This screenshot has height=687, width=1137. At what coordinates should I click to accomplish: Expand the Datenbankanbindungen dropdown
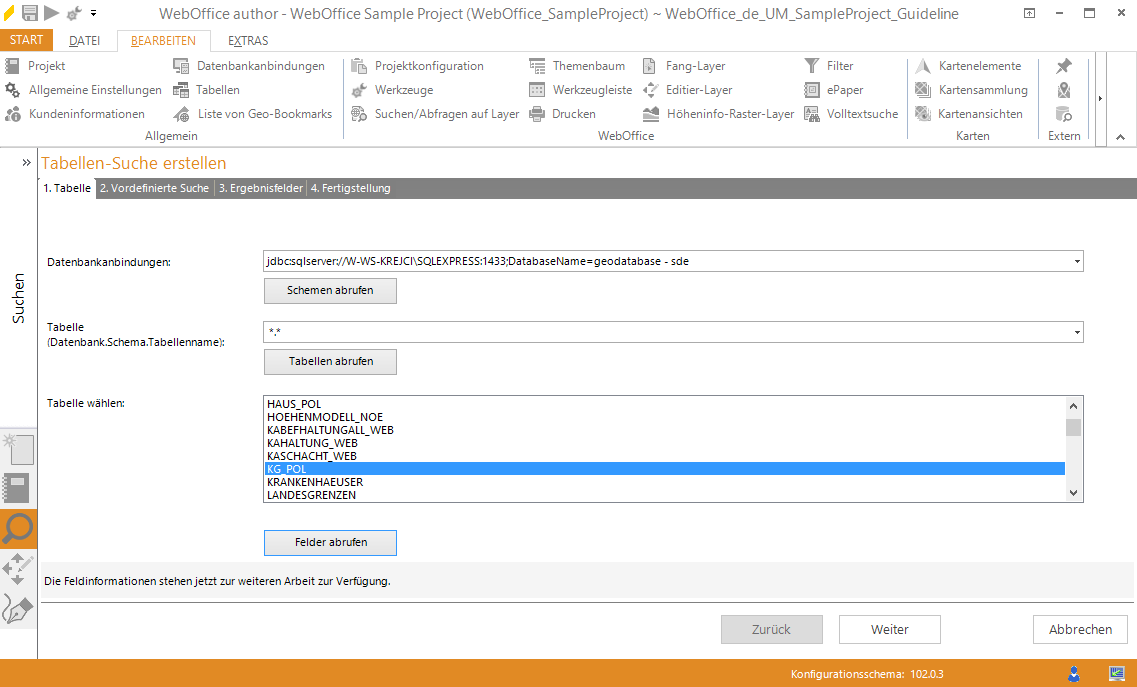pos(1076,262)
